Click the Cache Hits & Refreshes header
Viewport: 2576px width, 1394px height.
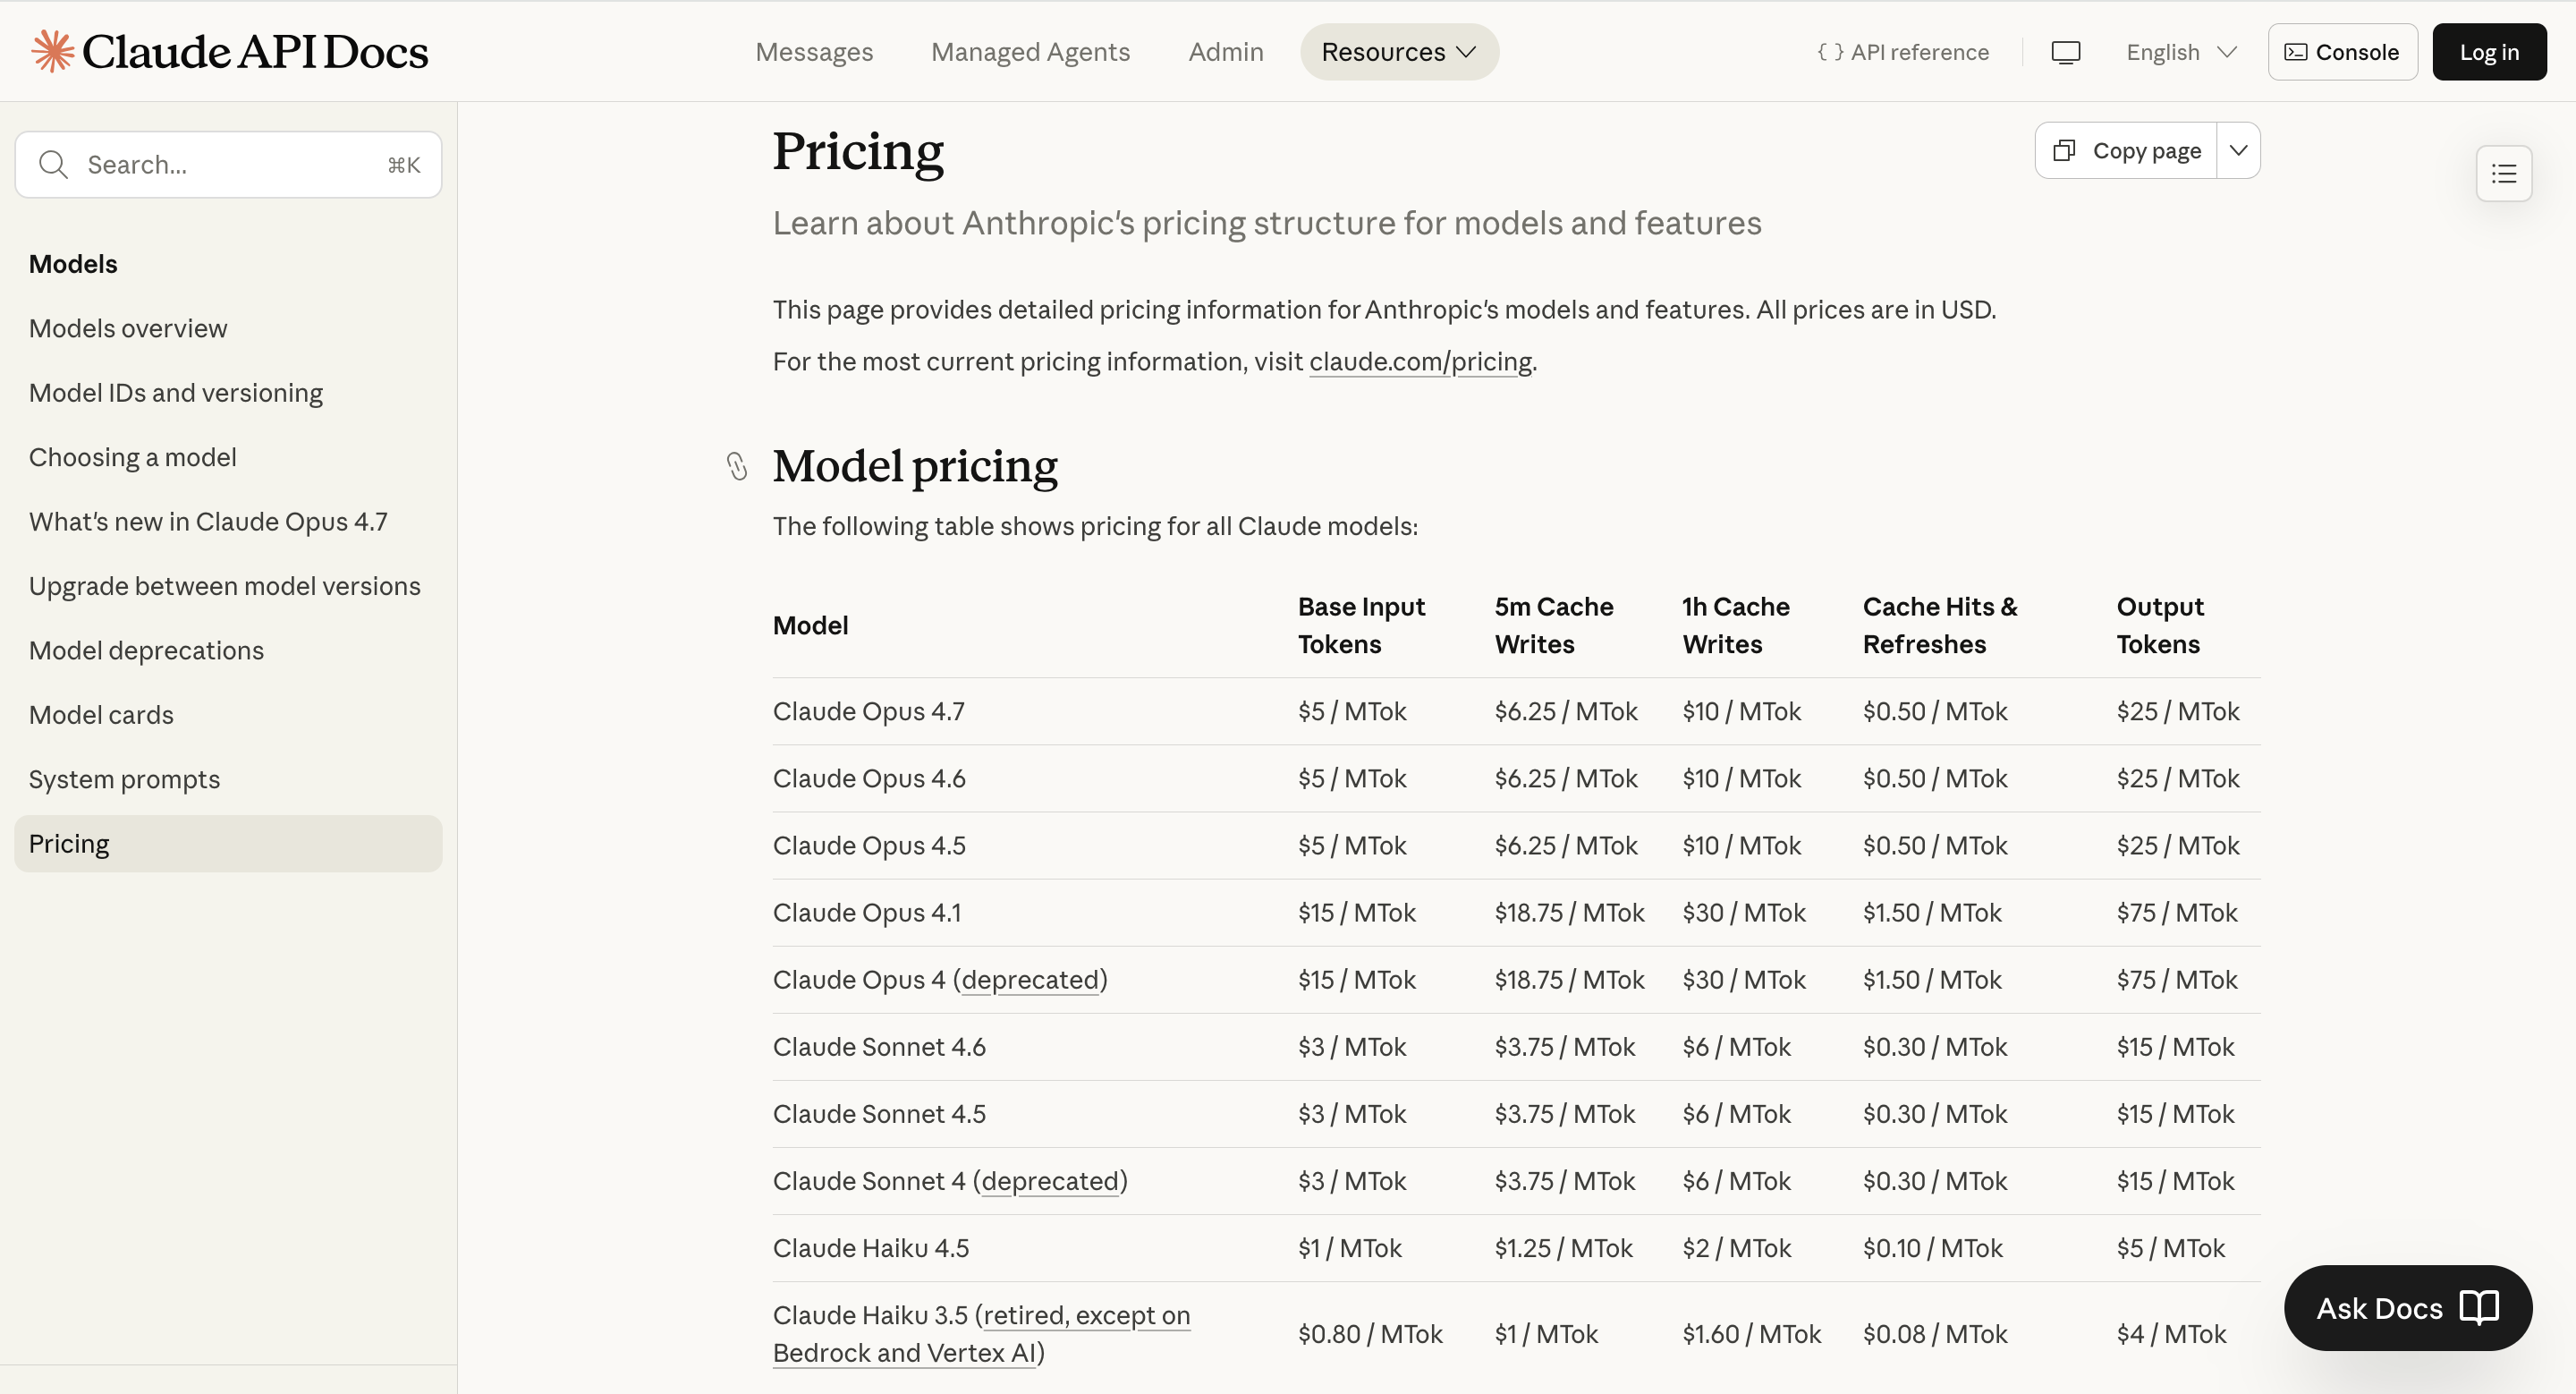click(1940, 625)
